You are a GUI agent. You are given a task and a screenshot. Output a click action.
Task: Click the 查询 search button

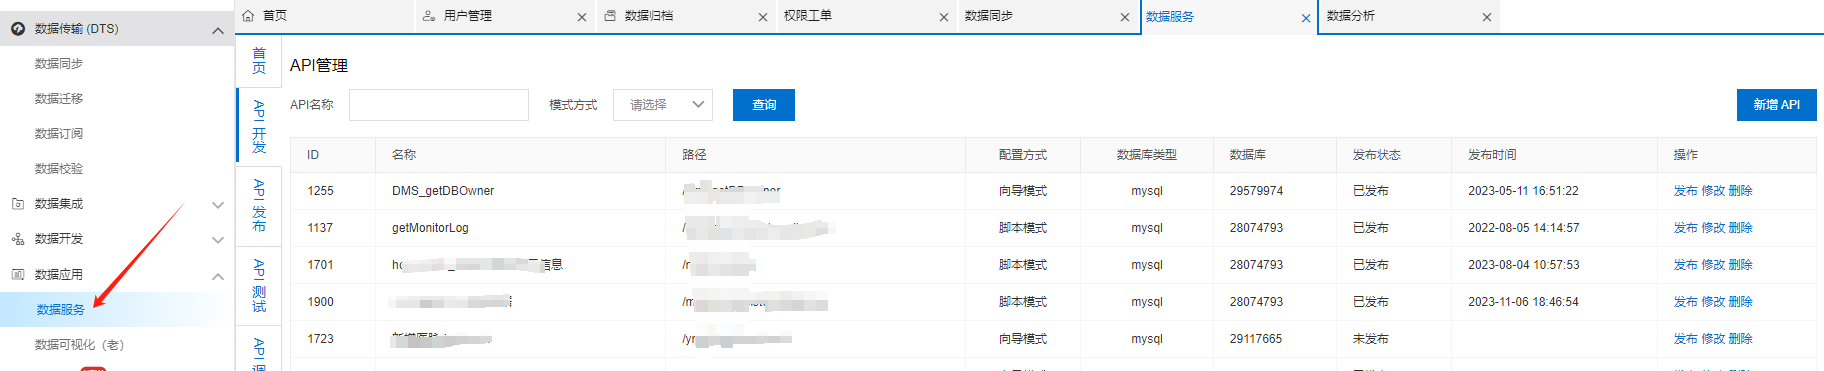764,105
